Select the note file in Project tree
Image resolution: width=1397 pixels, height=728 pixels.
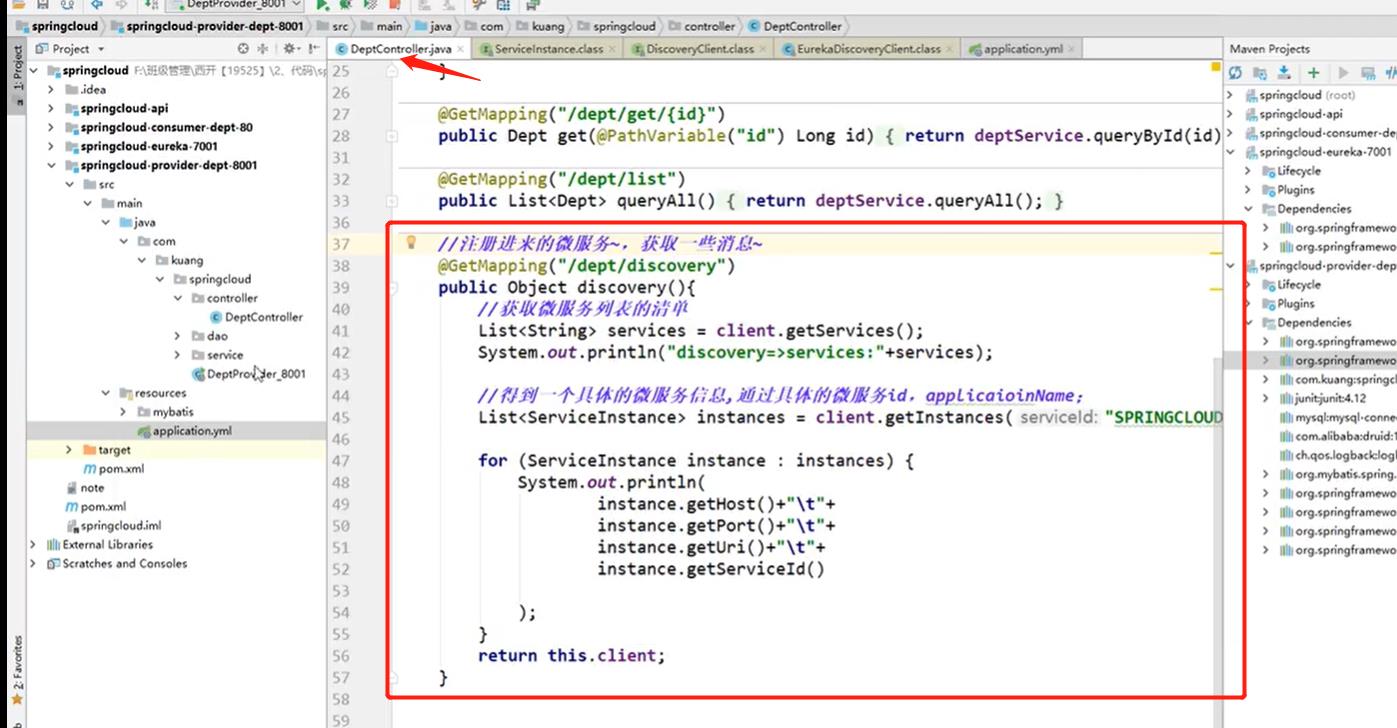pyautogui.click(x=85, y=488)
